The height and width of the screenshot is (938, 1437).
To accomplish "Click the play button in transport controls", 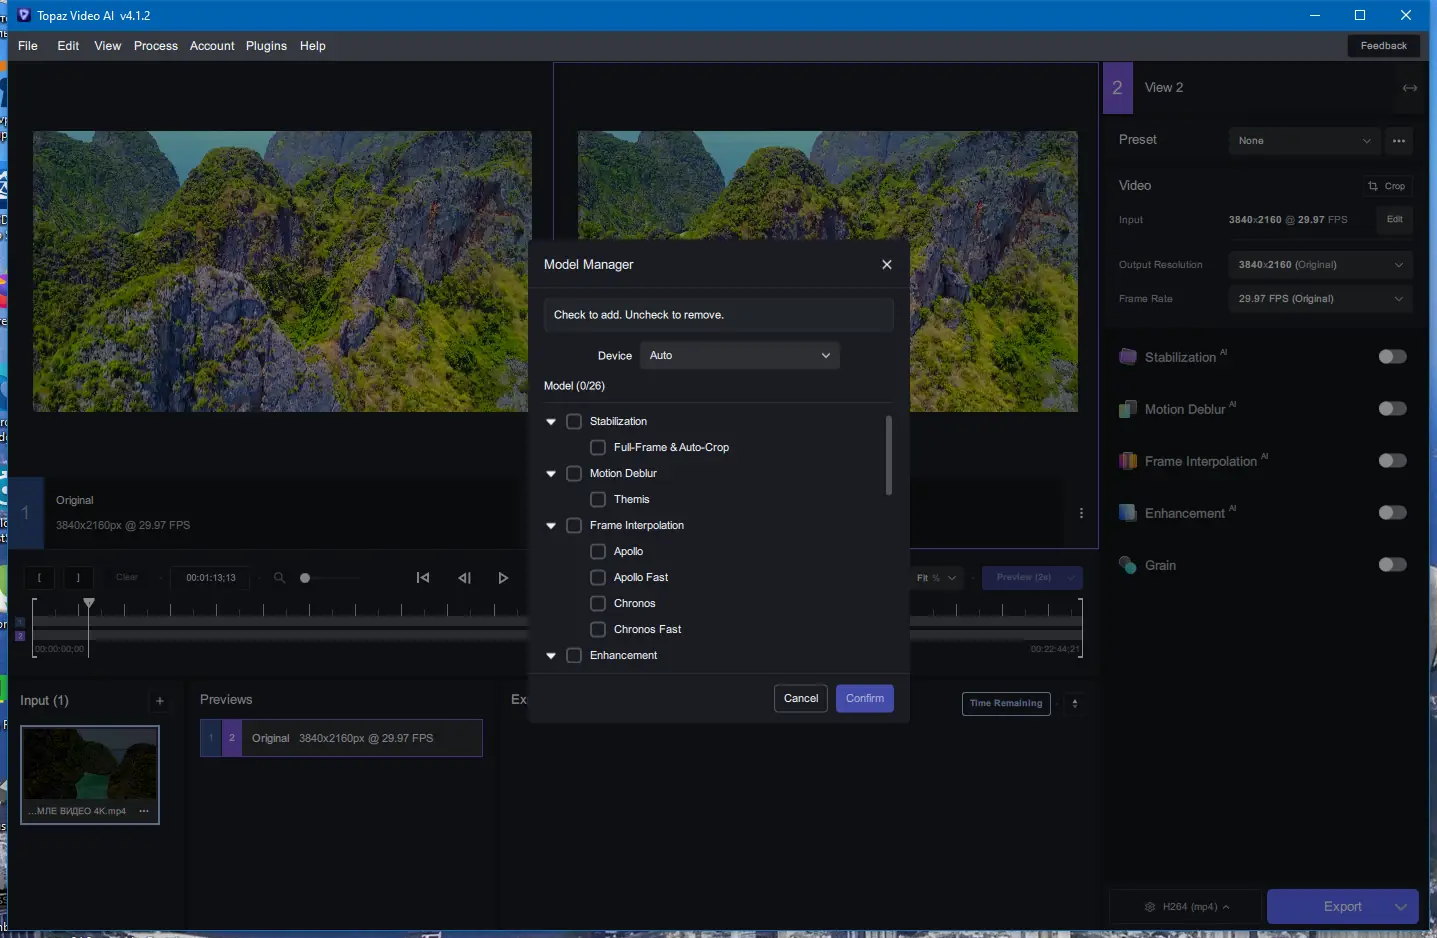I will click(503, 578).
